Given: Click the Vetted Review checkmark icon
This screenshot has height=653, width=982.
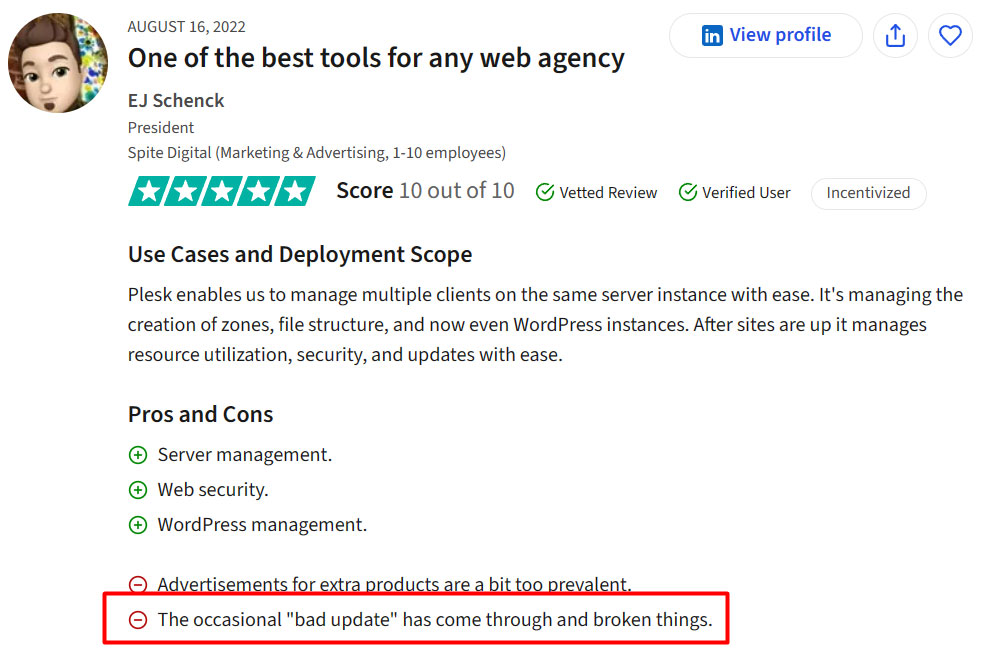Looking at the screenshot, I should pyautogui.click(x=545, y=192).
